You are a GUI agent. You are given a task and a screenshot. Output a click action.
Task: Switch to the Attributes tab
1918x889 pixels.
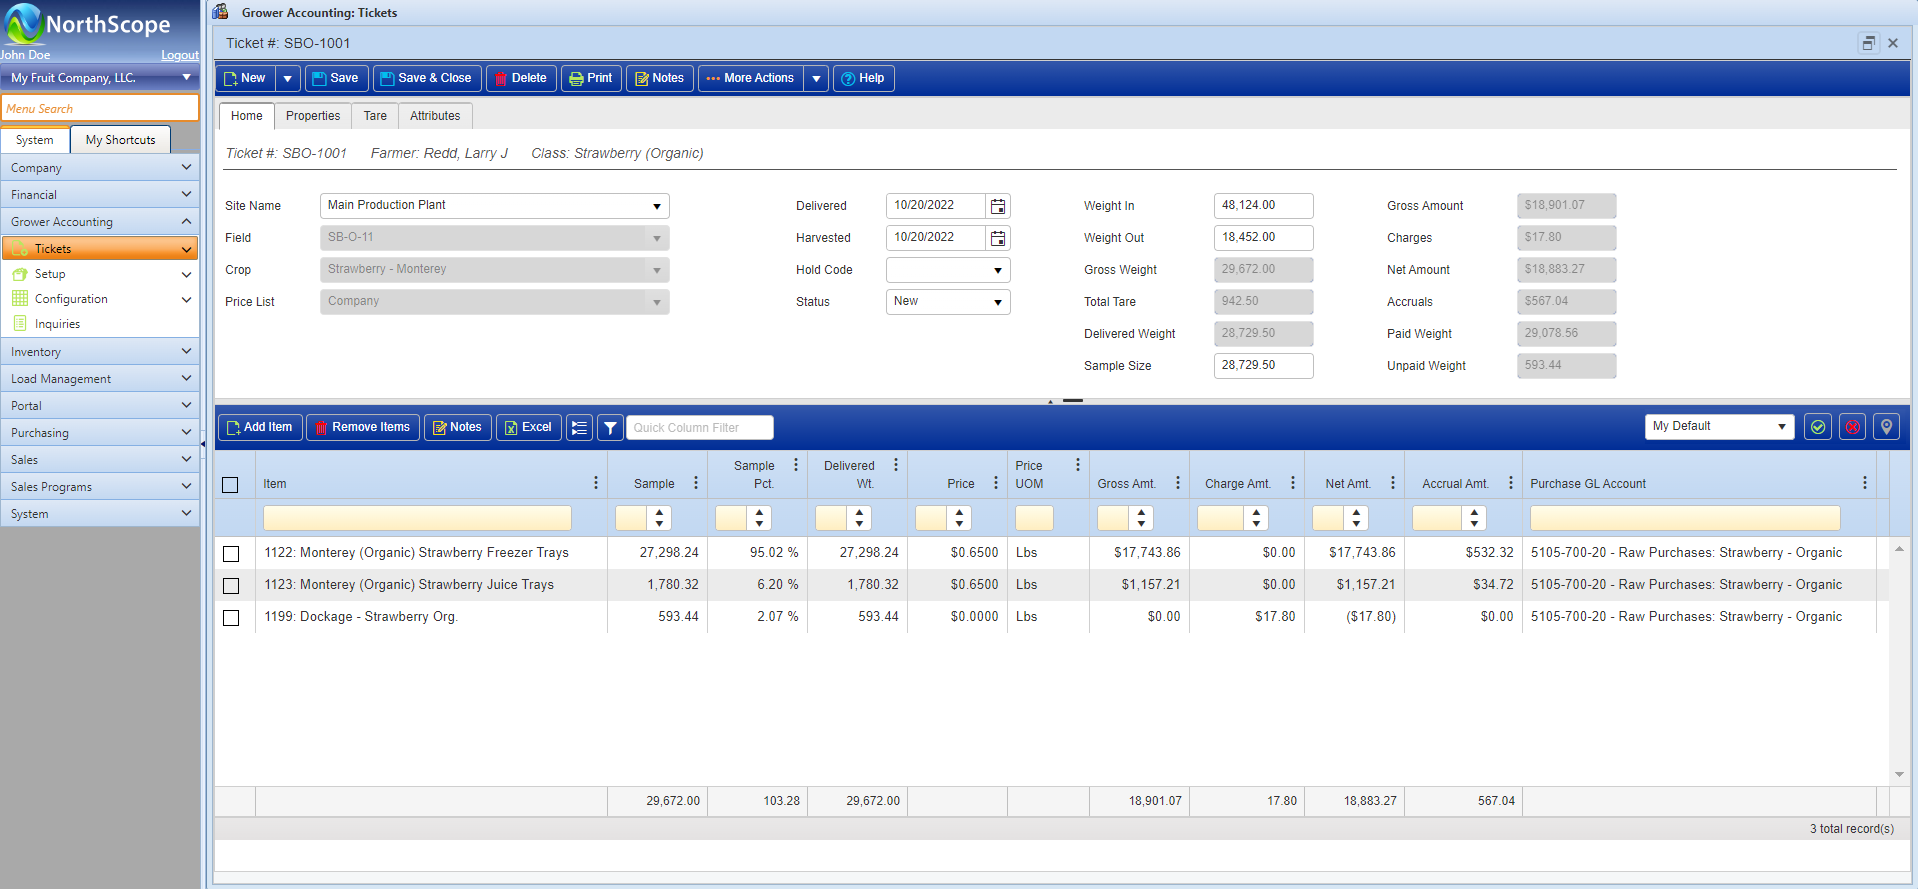pos(435,116)
